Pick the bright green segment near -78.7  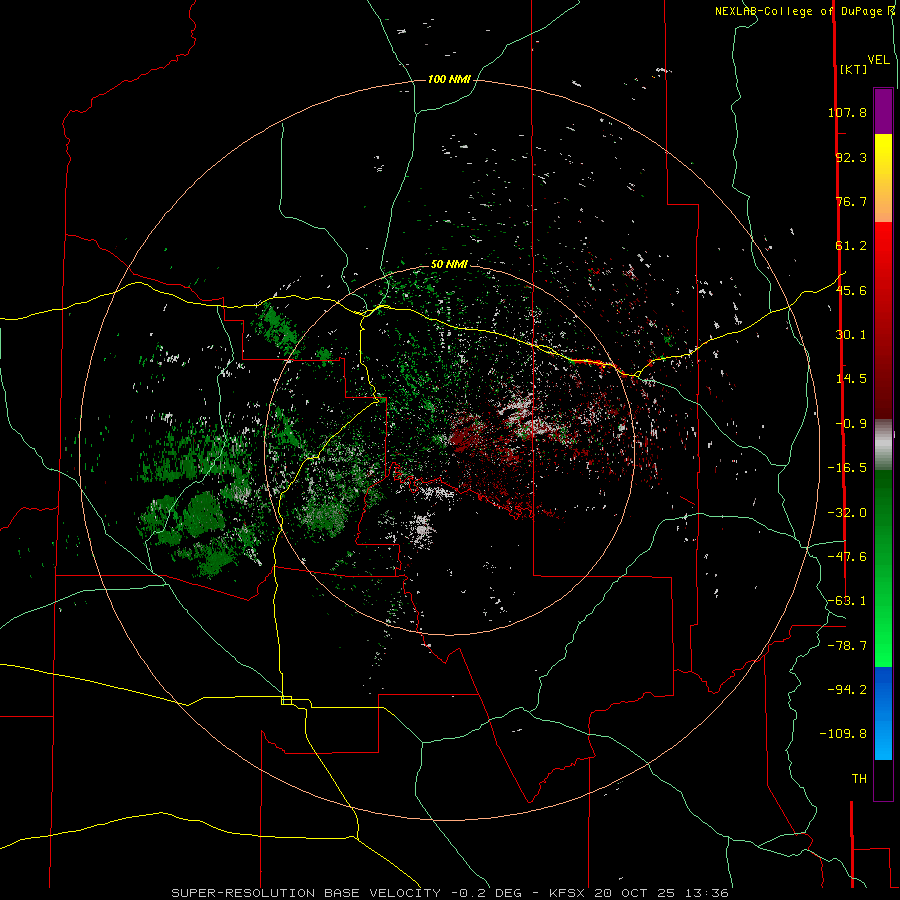click(883, 646)
